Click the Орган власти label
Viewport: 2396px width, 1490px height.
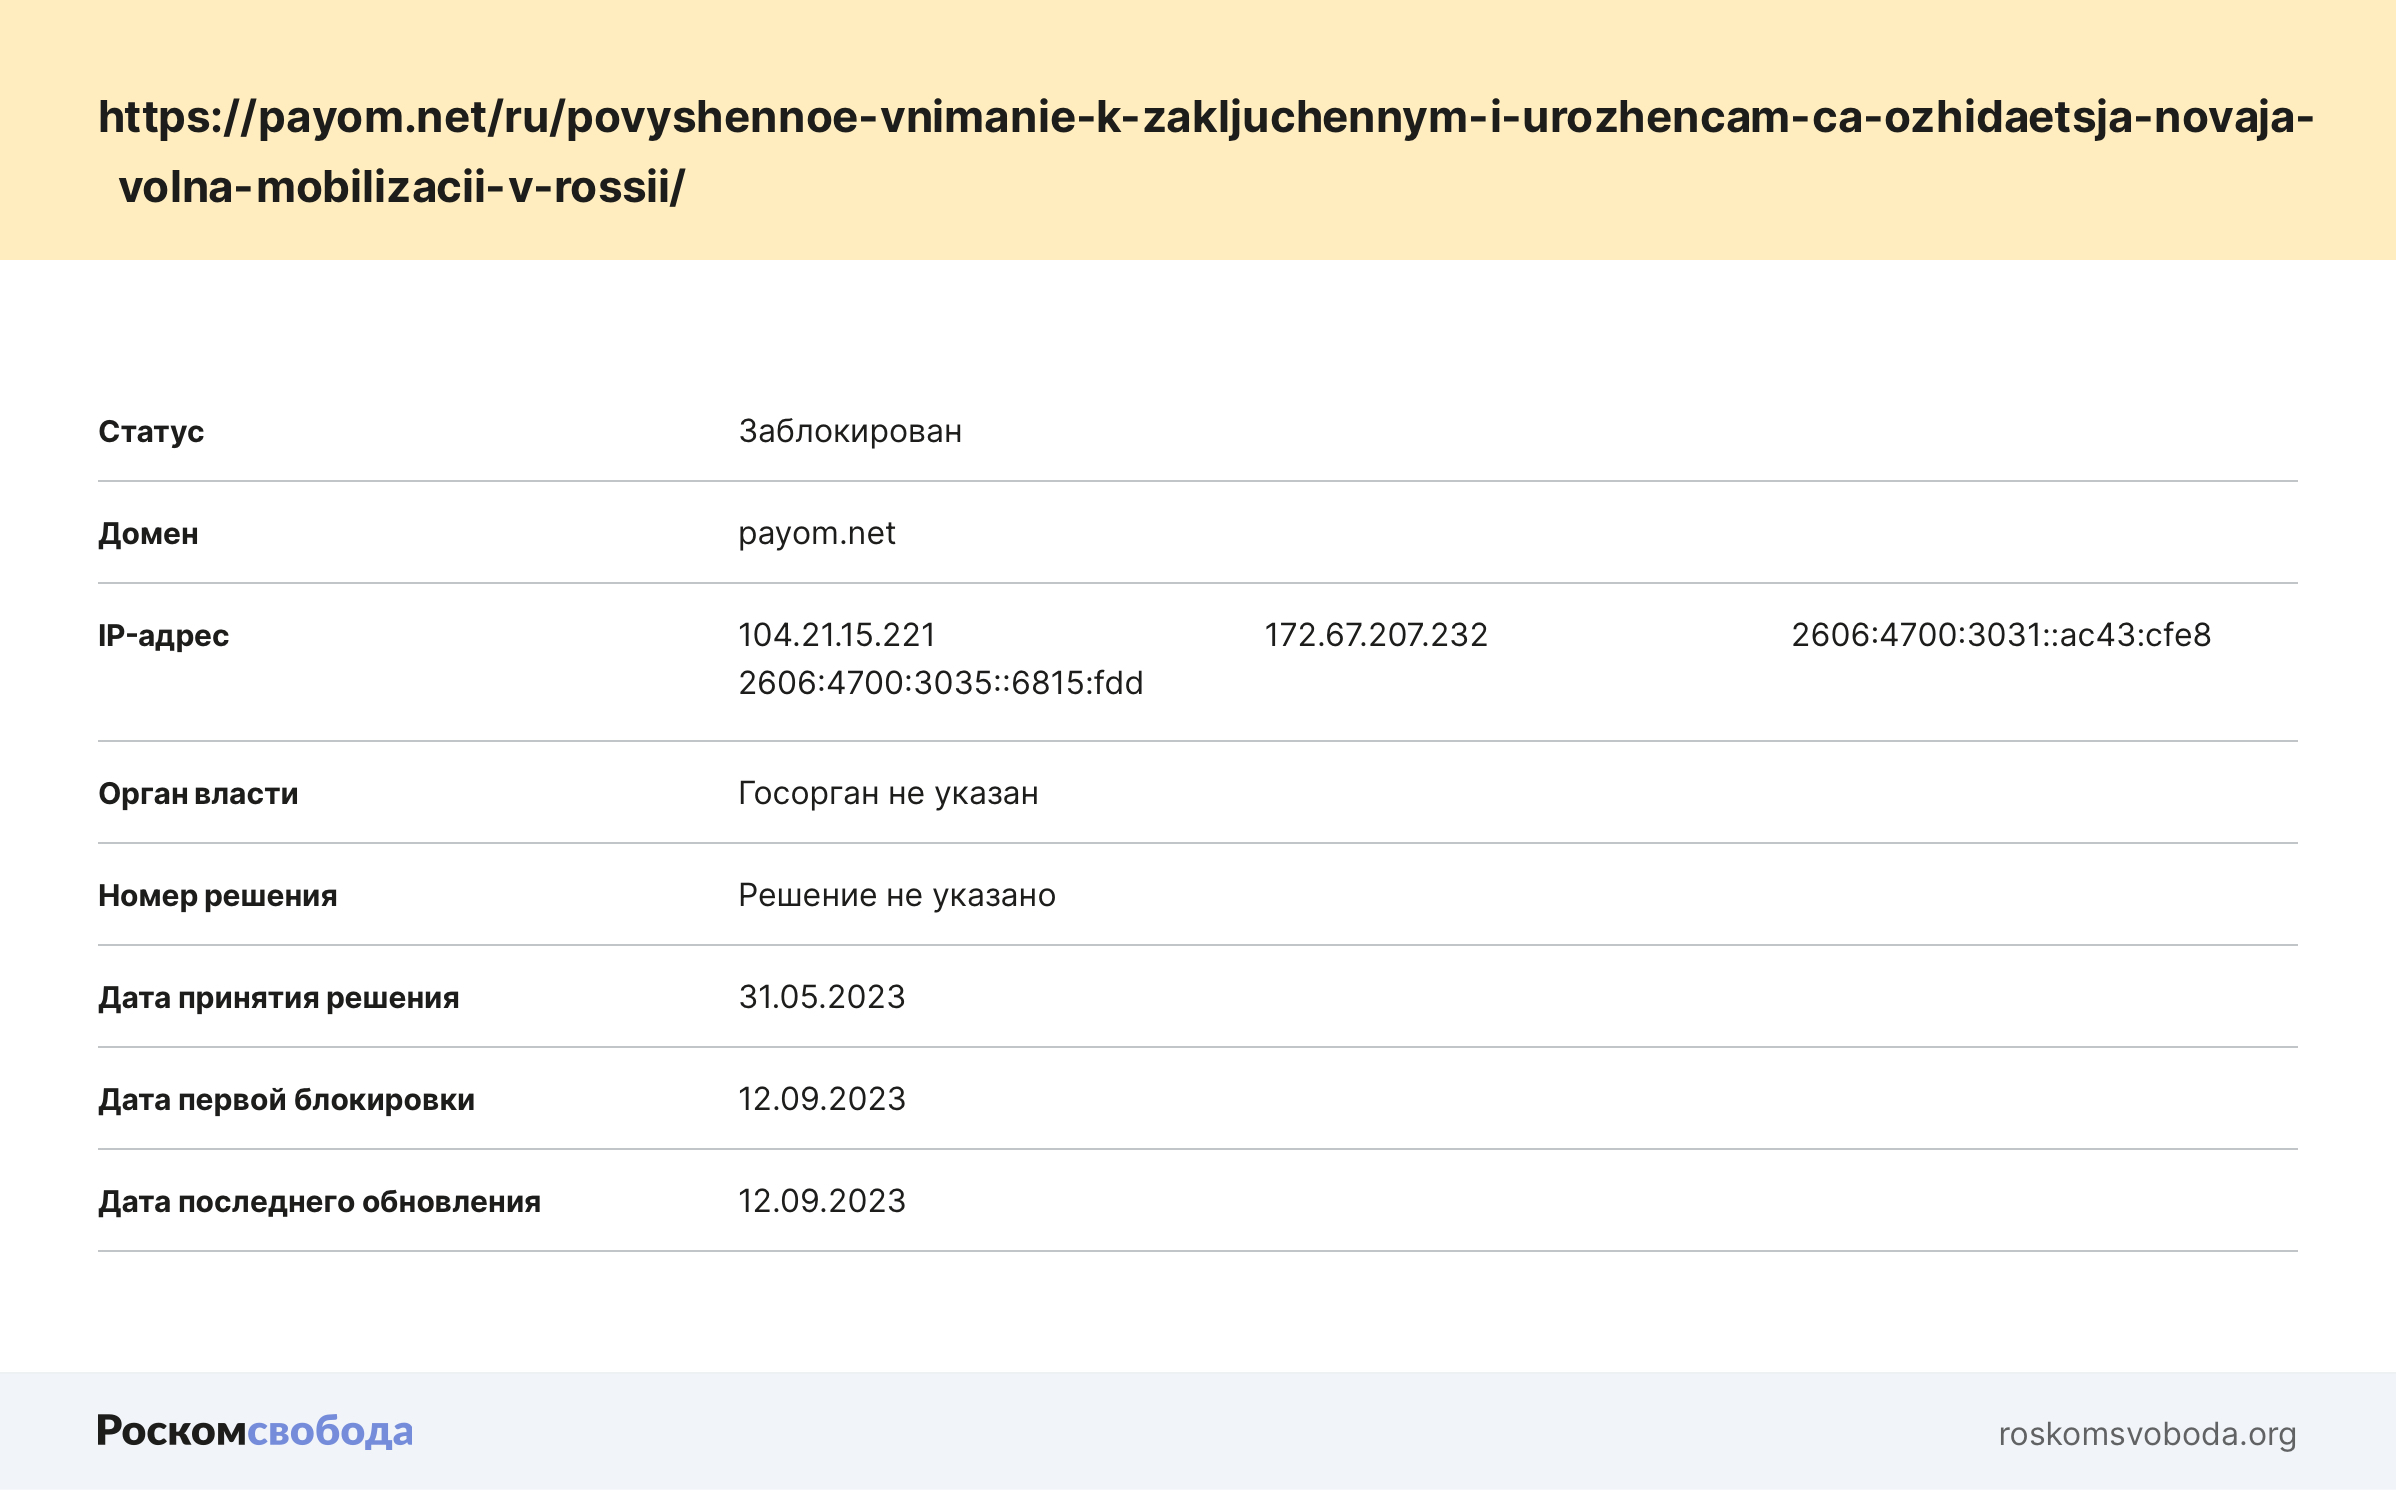point(198,794)
